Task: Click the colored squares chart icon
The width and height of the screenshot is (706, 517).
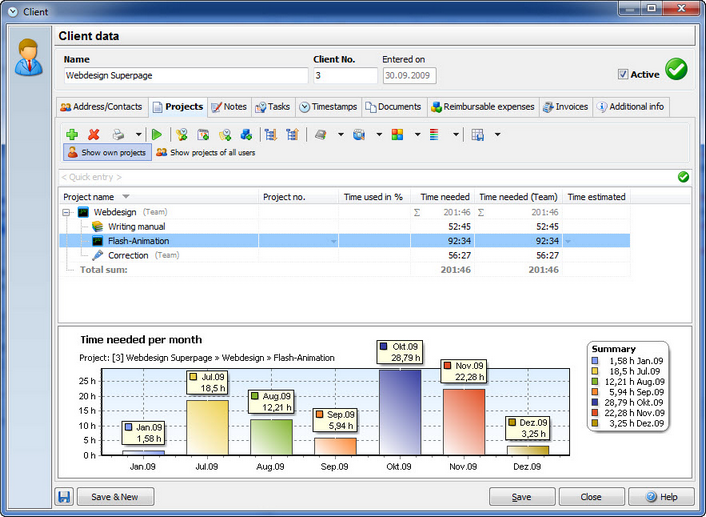Action: (397, 134)
